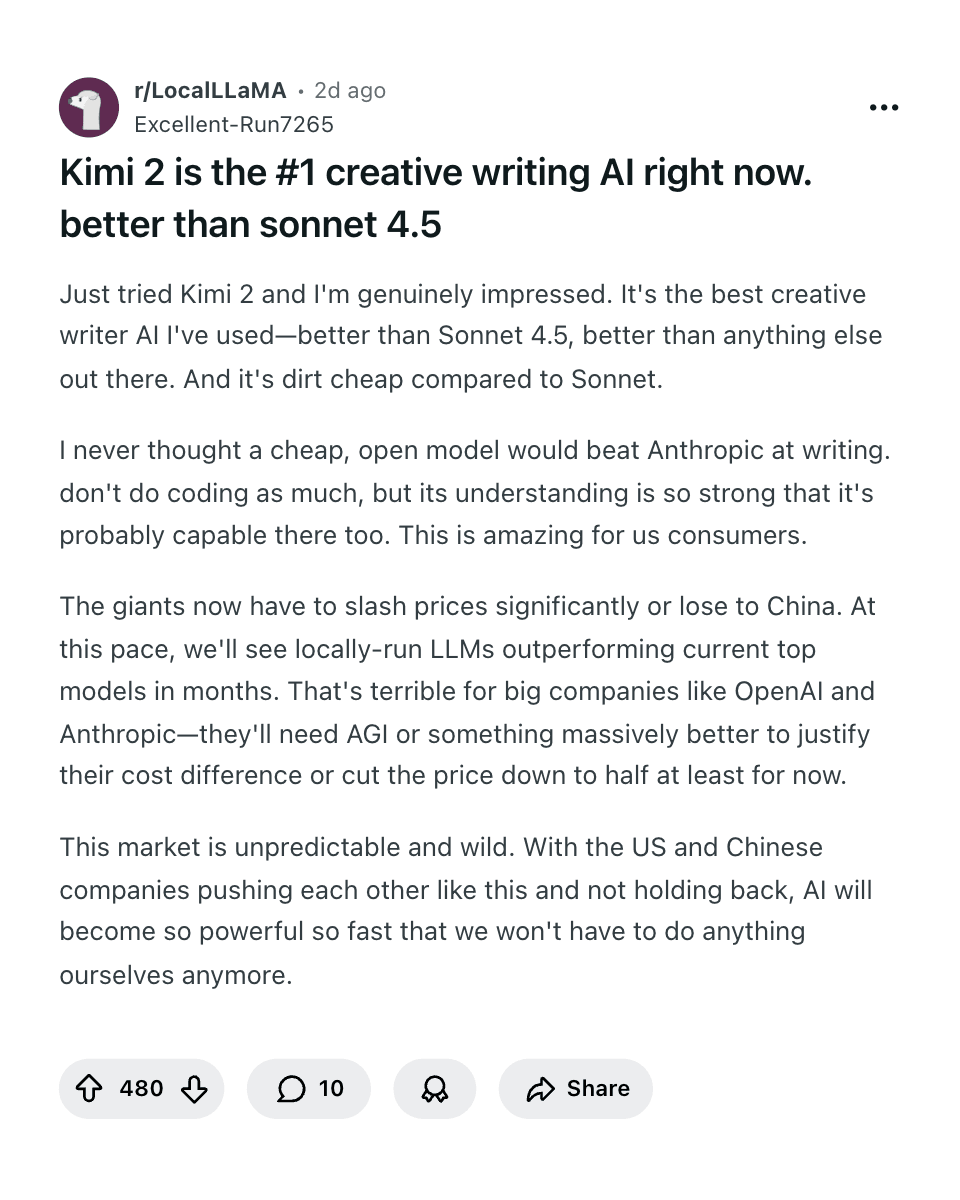The image size is (960, 1200).
Task: Click the vote count showing 480
Action: pos(142,1088)
